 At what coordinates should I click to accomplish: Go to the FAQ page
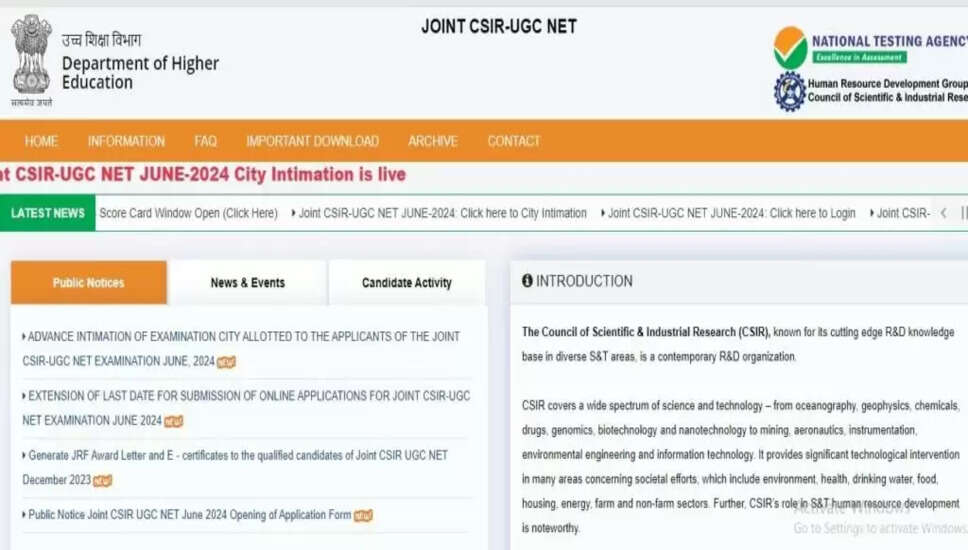[205, 141]
